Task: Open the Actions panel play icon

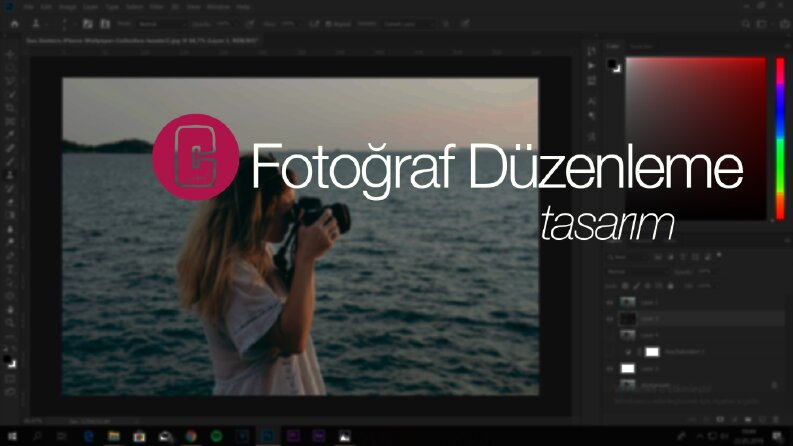Action: coord(591,65)
